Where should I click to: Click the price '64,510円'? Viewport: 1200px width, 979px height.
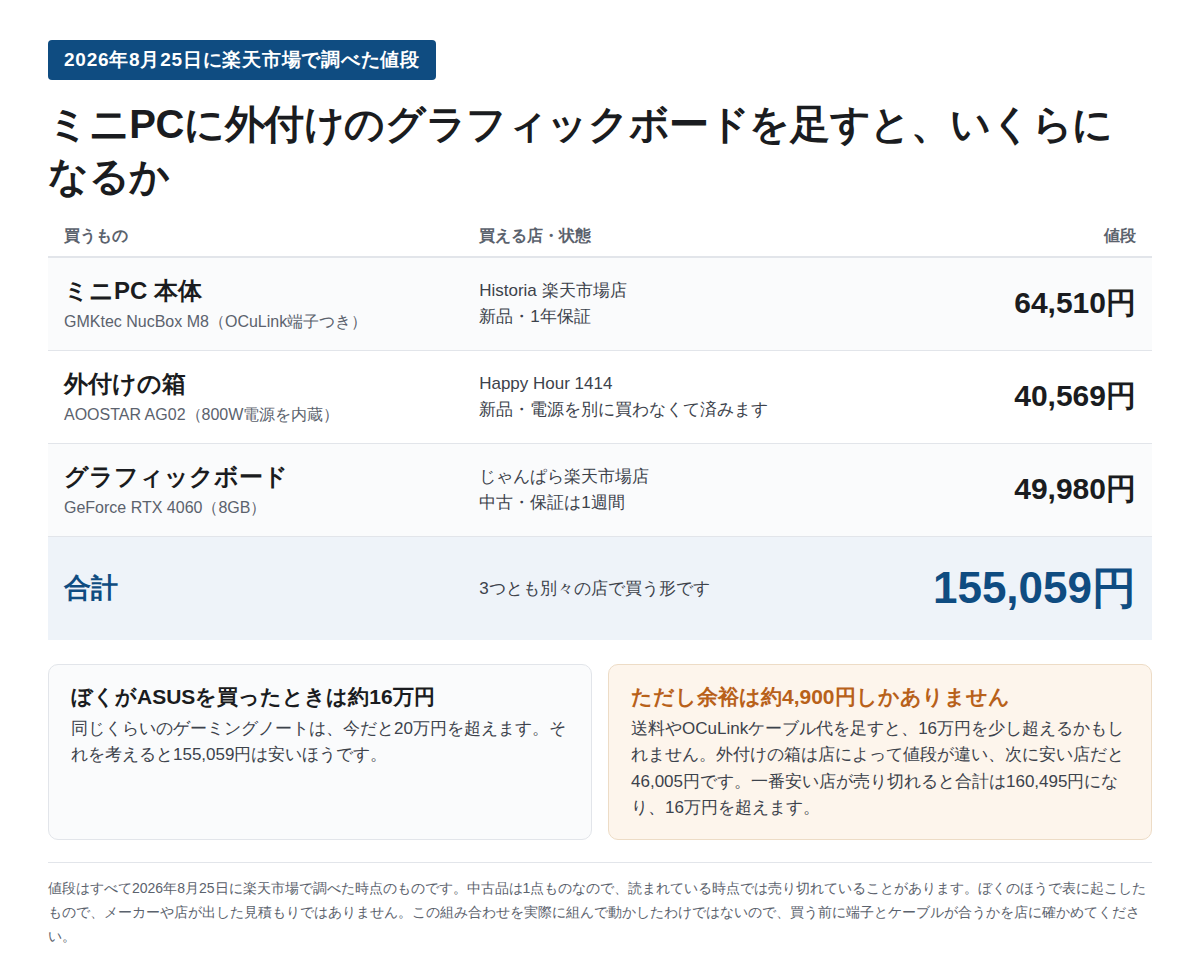pyautogui.click(x=1074, y=303)
